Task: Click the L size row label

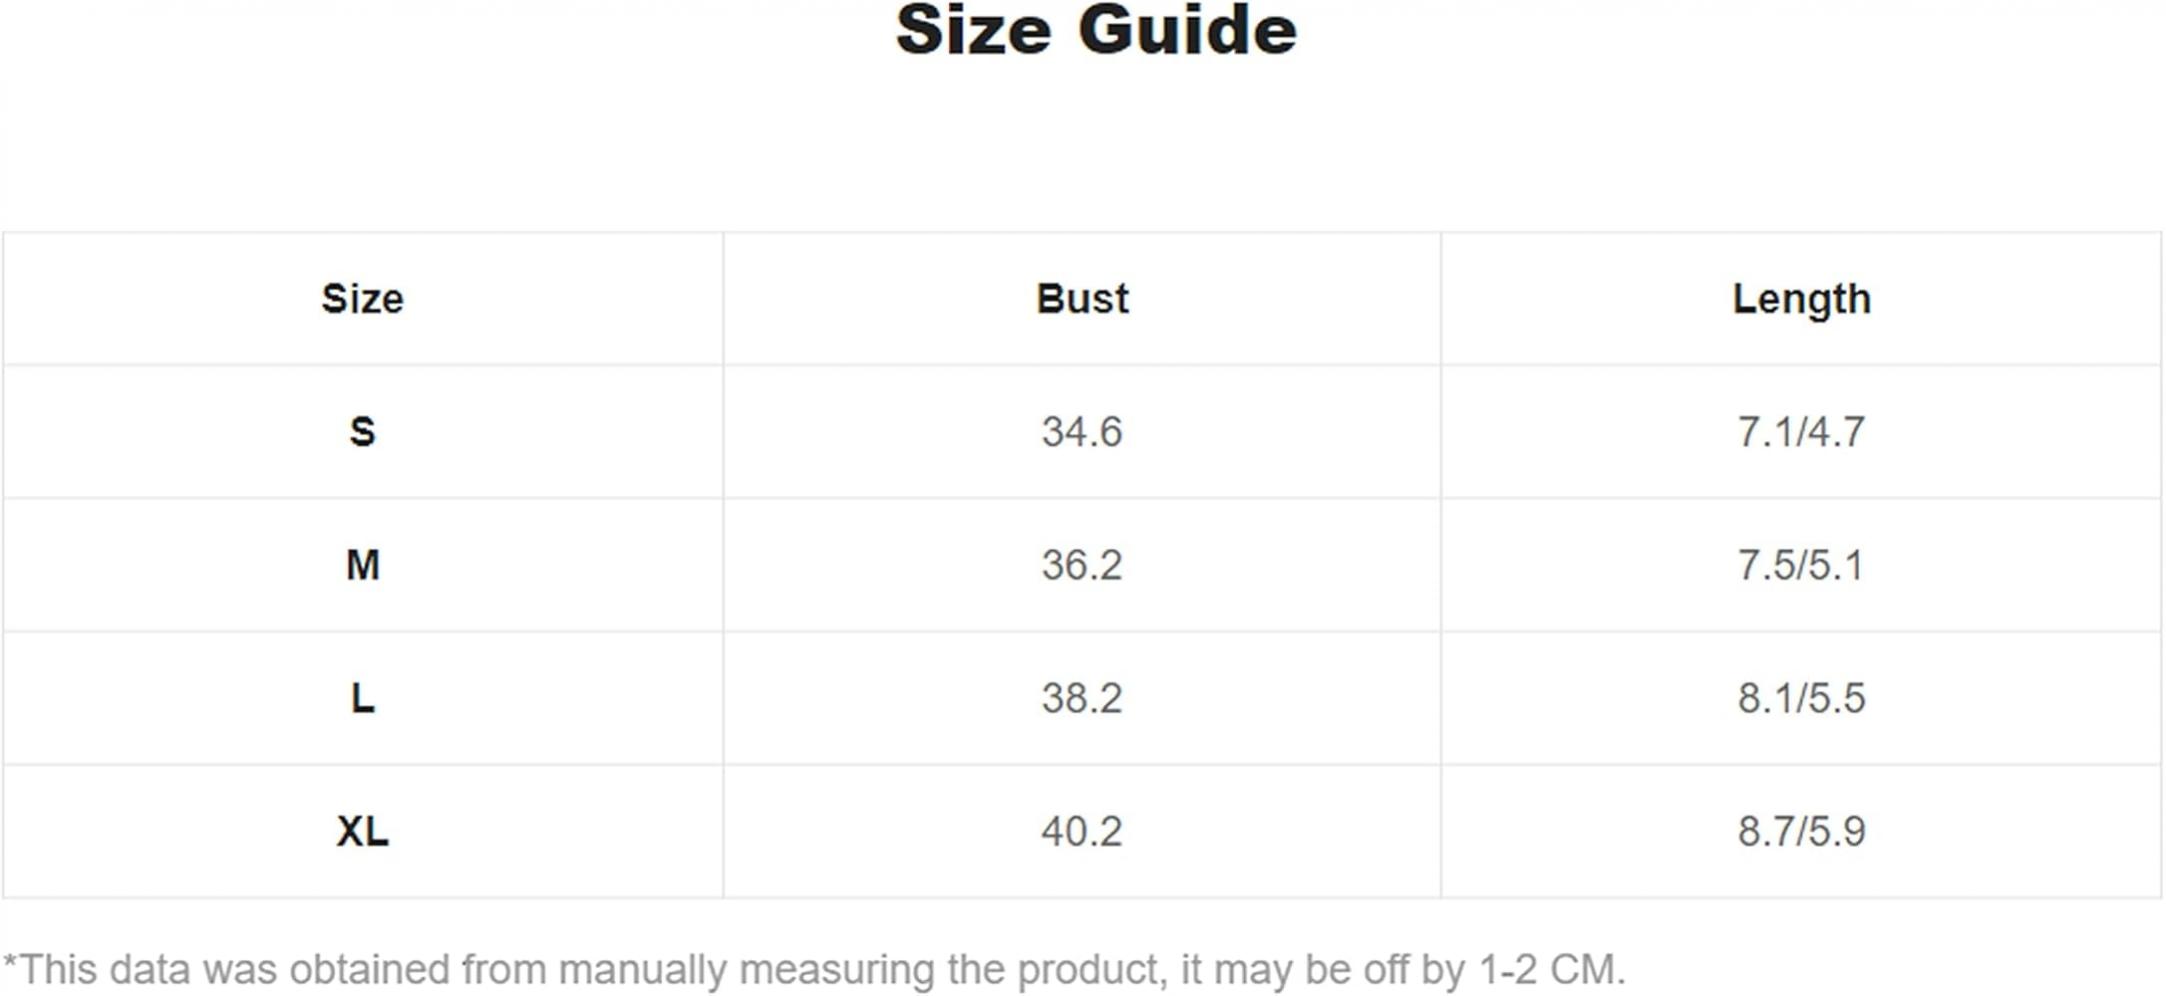Action: click(x=362, y=698)
